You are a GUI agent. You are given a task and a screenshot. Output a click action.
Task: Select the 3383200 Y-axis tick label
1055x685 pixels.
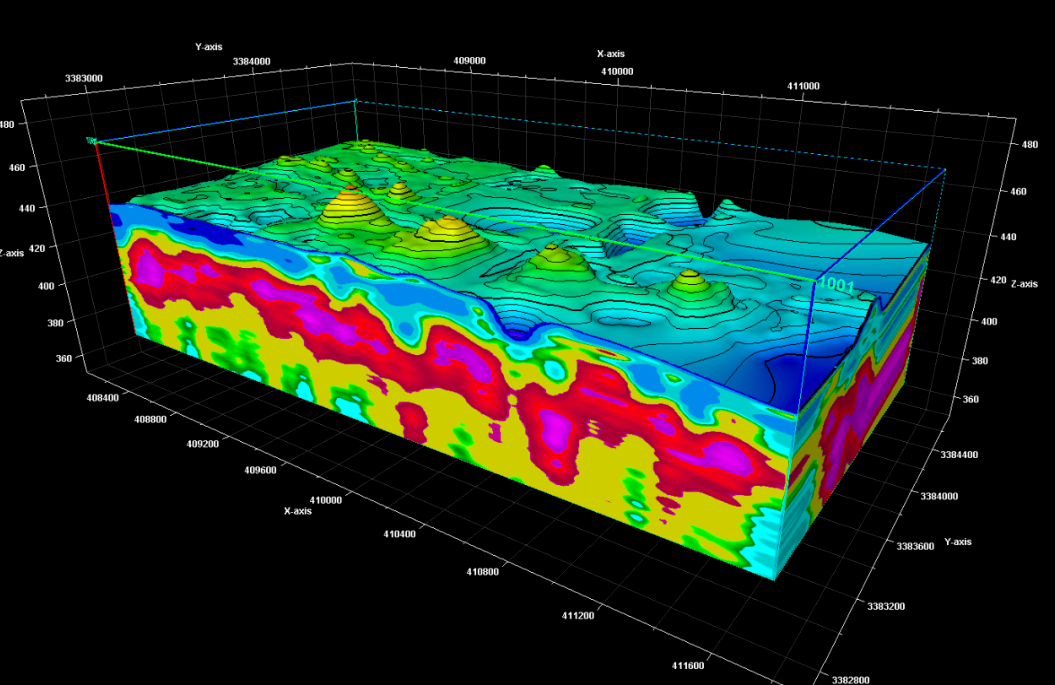tap(881, 606)
